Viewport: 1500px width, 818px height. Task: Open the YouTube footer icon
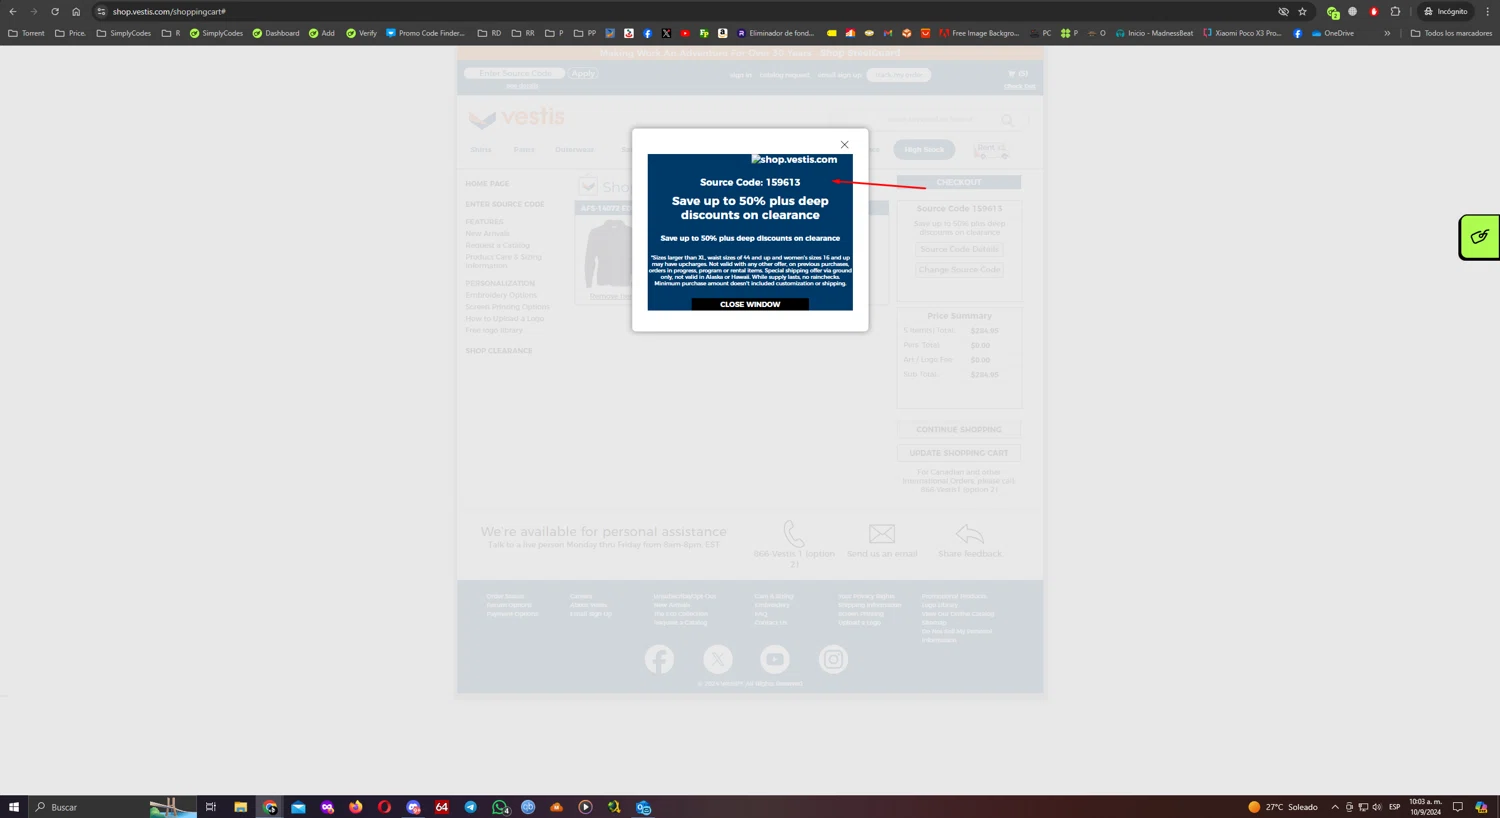pos(775,659)
